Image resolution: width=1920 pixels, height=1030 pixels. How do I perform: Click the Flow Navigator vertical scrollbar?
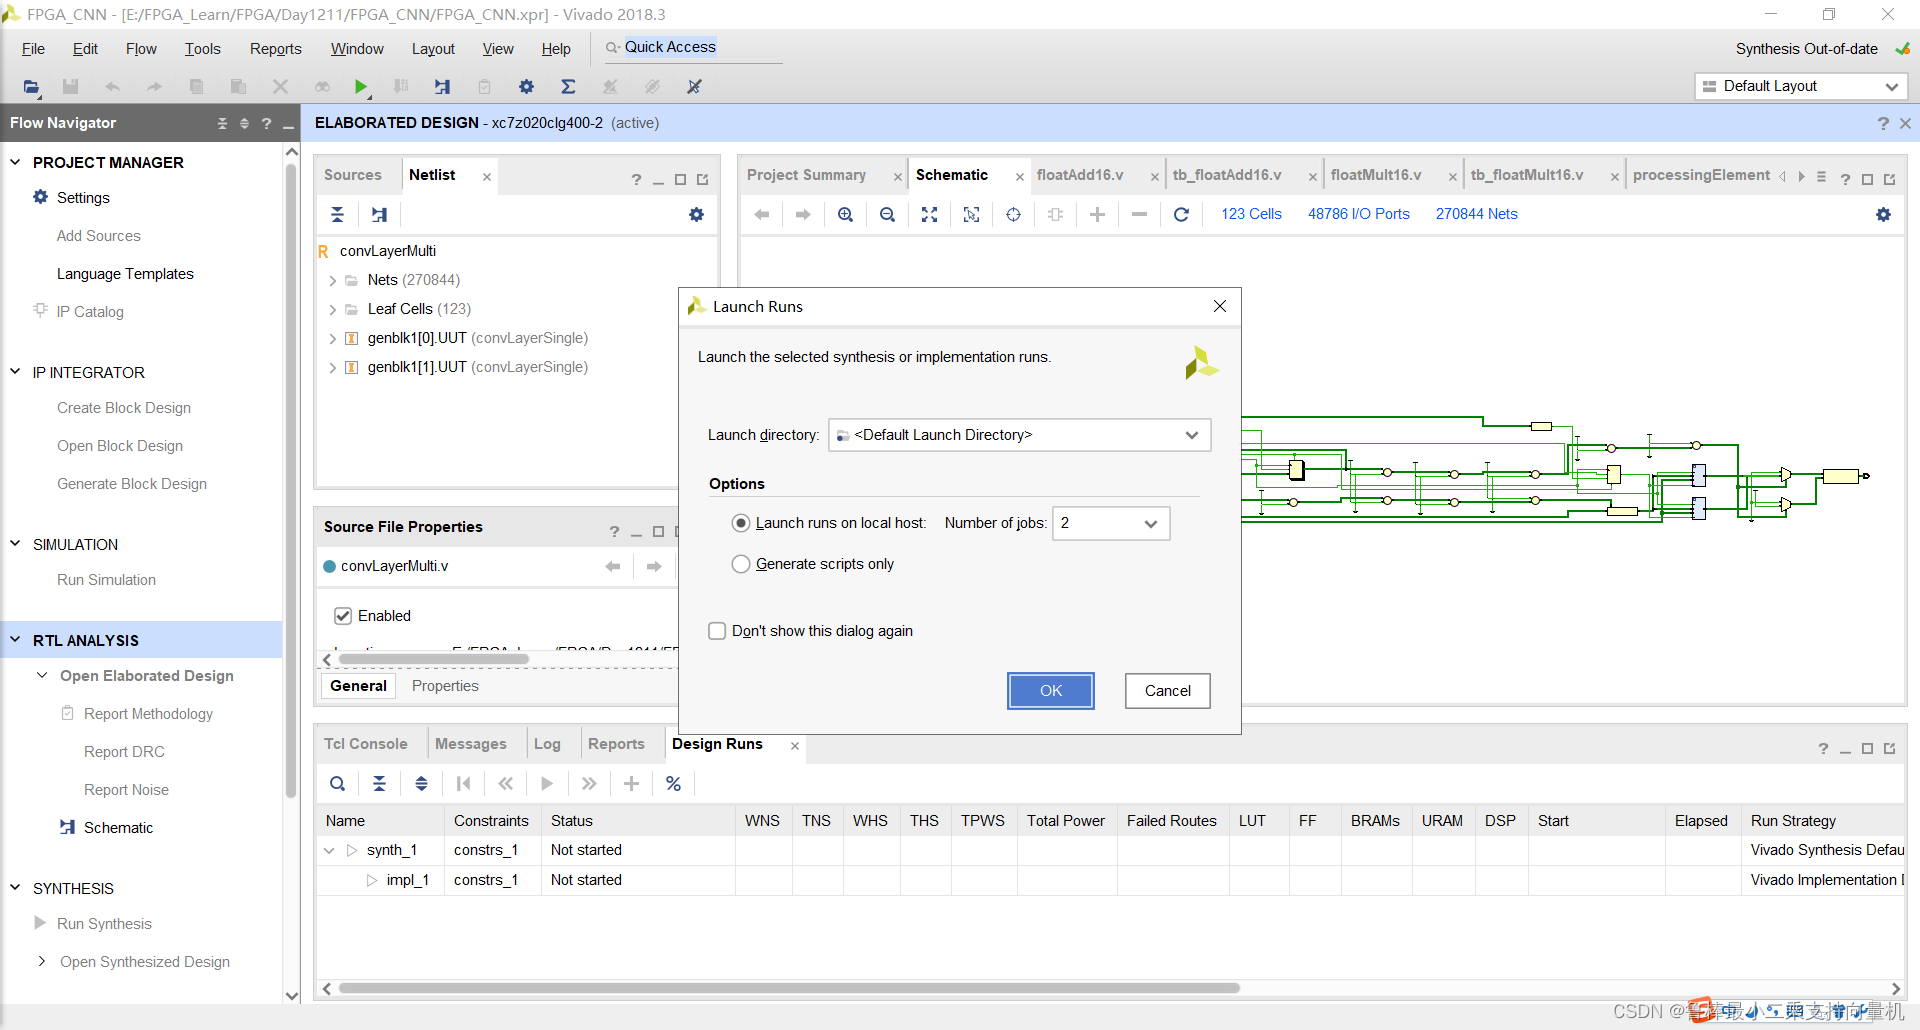pos(291,480)
